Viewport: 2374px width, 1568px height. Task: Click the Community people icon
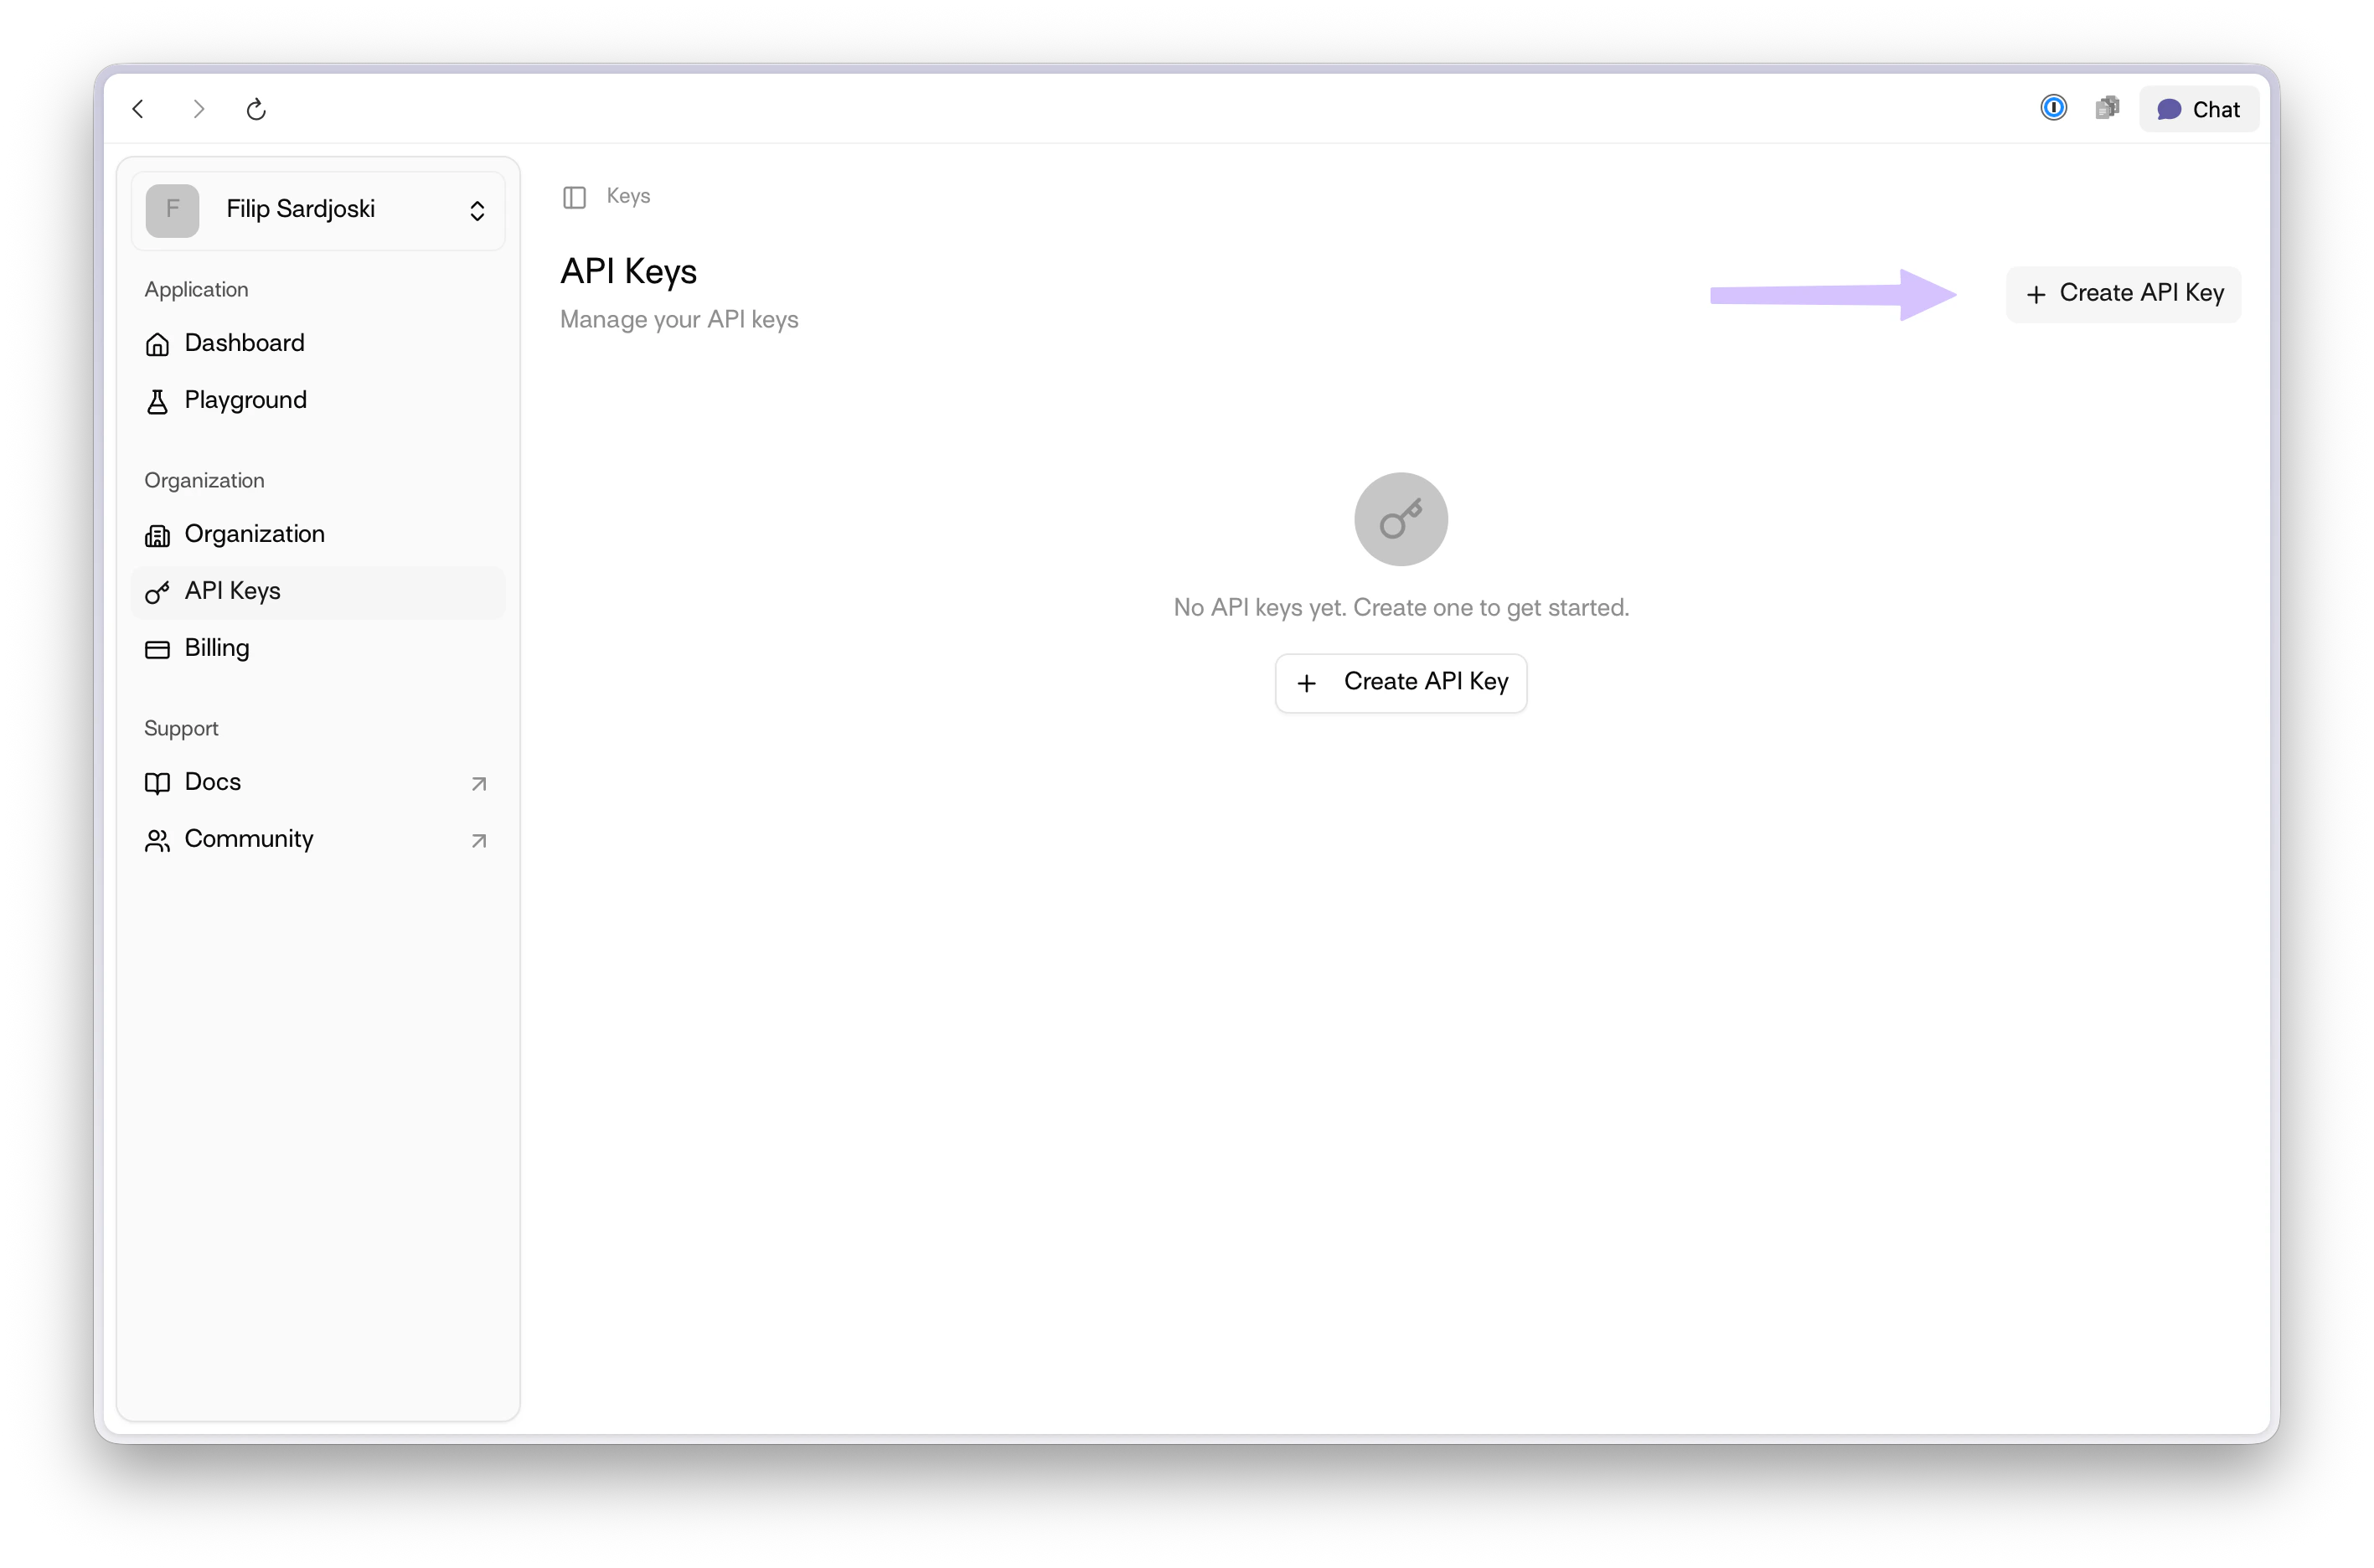(157, 841)
